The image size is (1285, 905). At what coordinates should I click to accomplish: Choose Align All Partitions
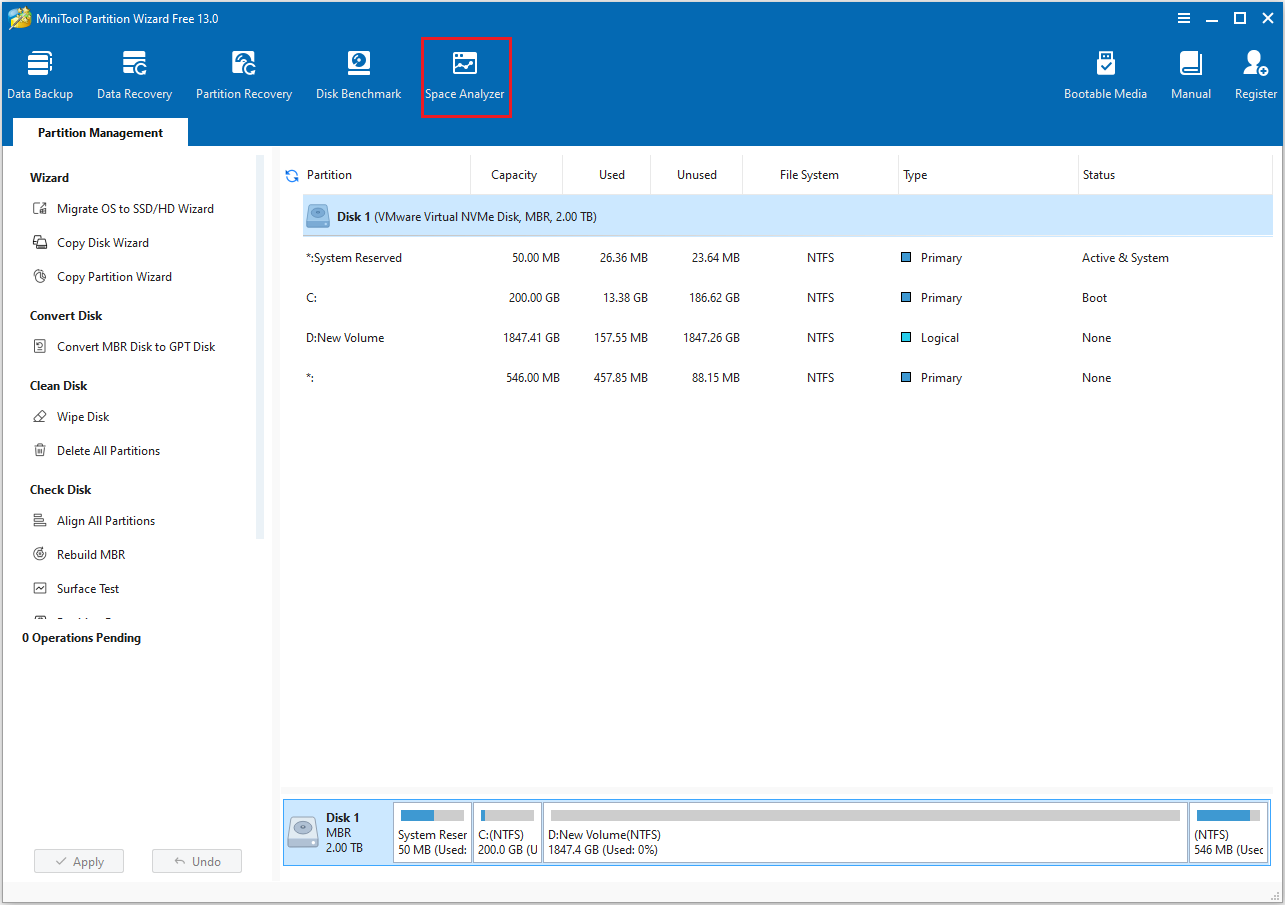click(x=106, y=521)
